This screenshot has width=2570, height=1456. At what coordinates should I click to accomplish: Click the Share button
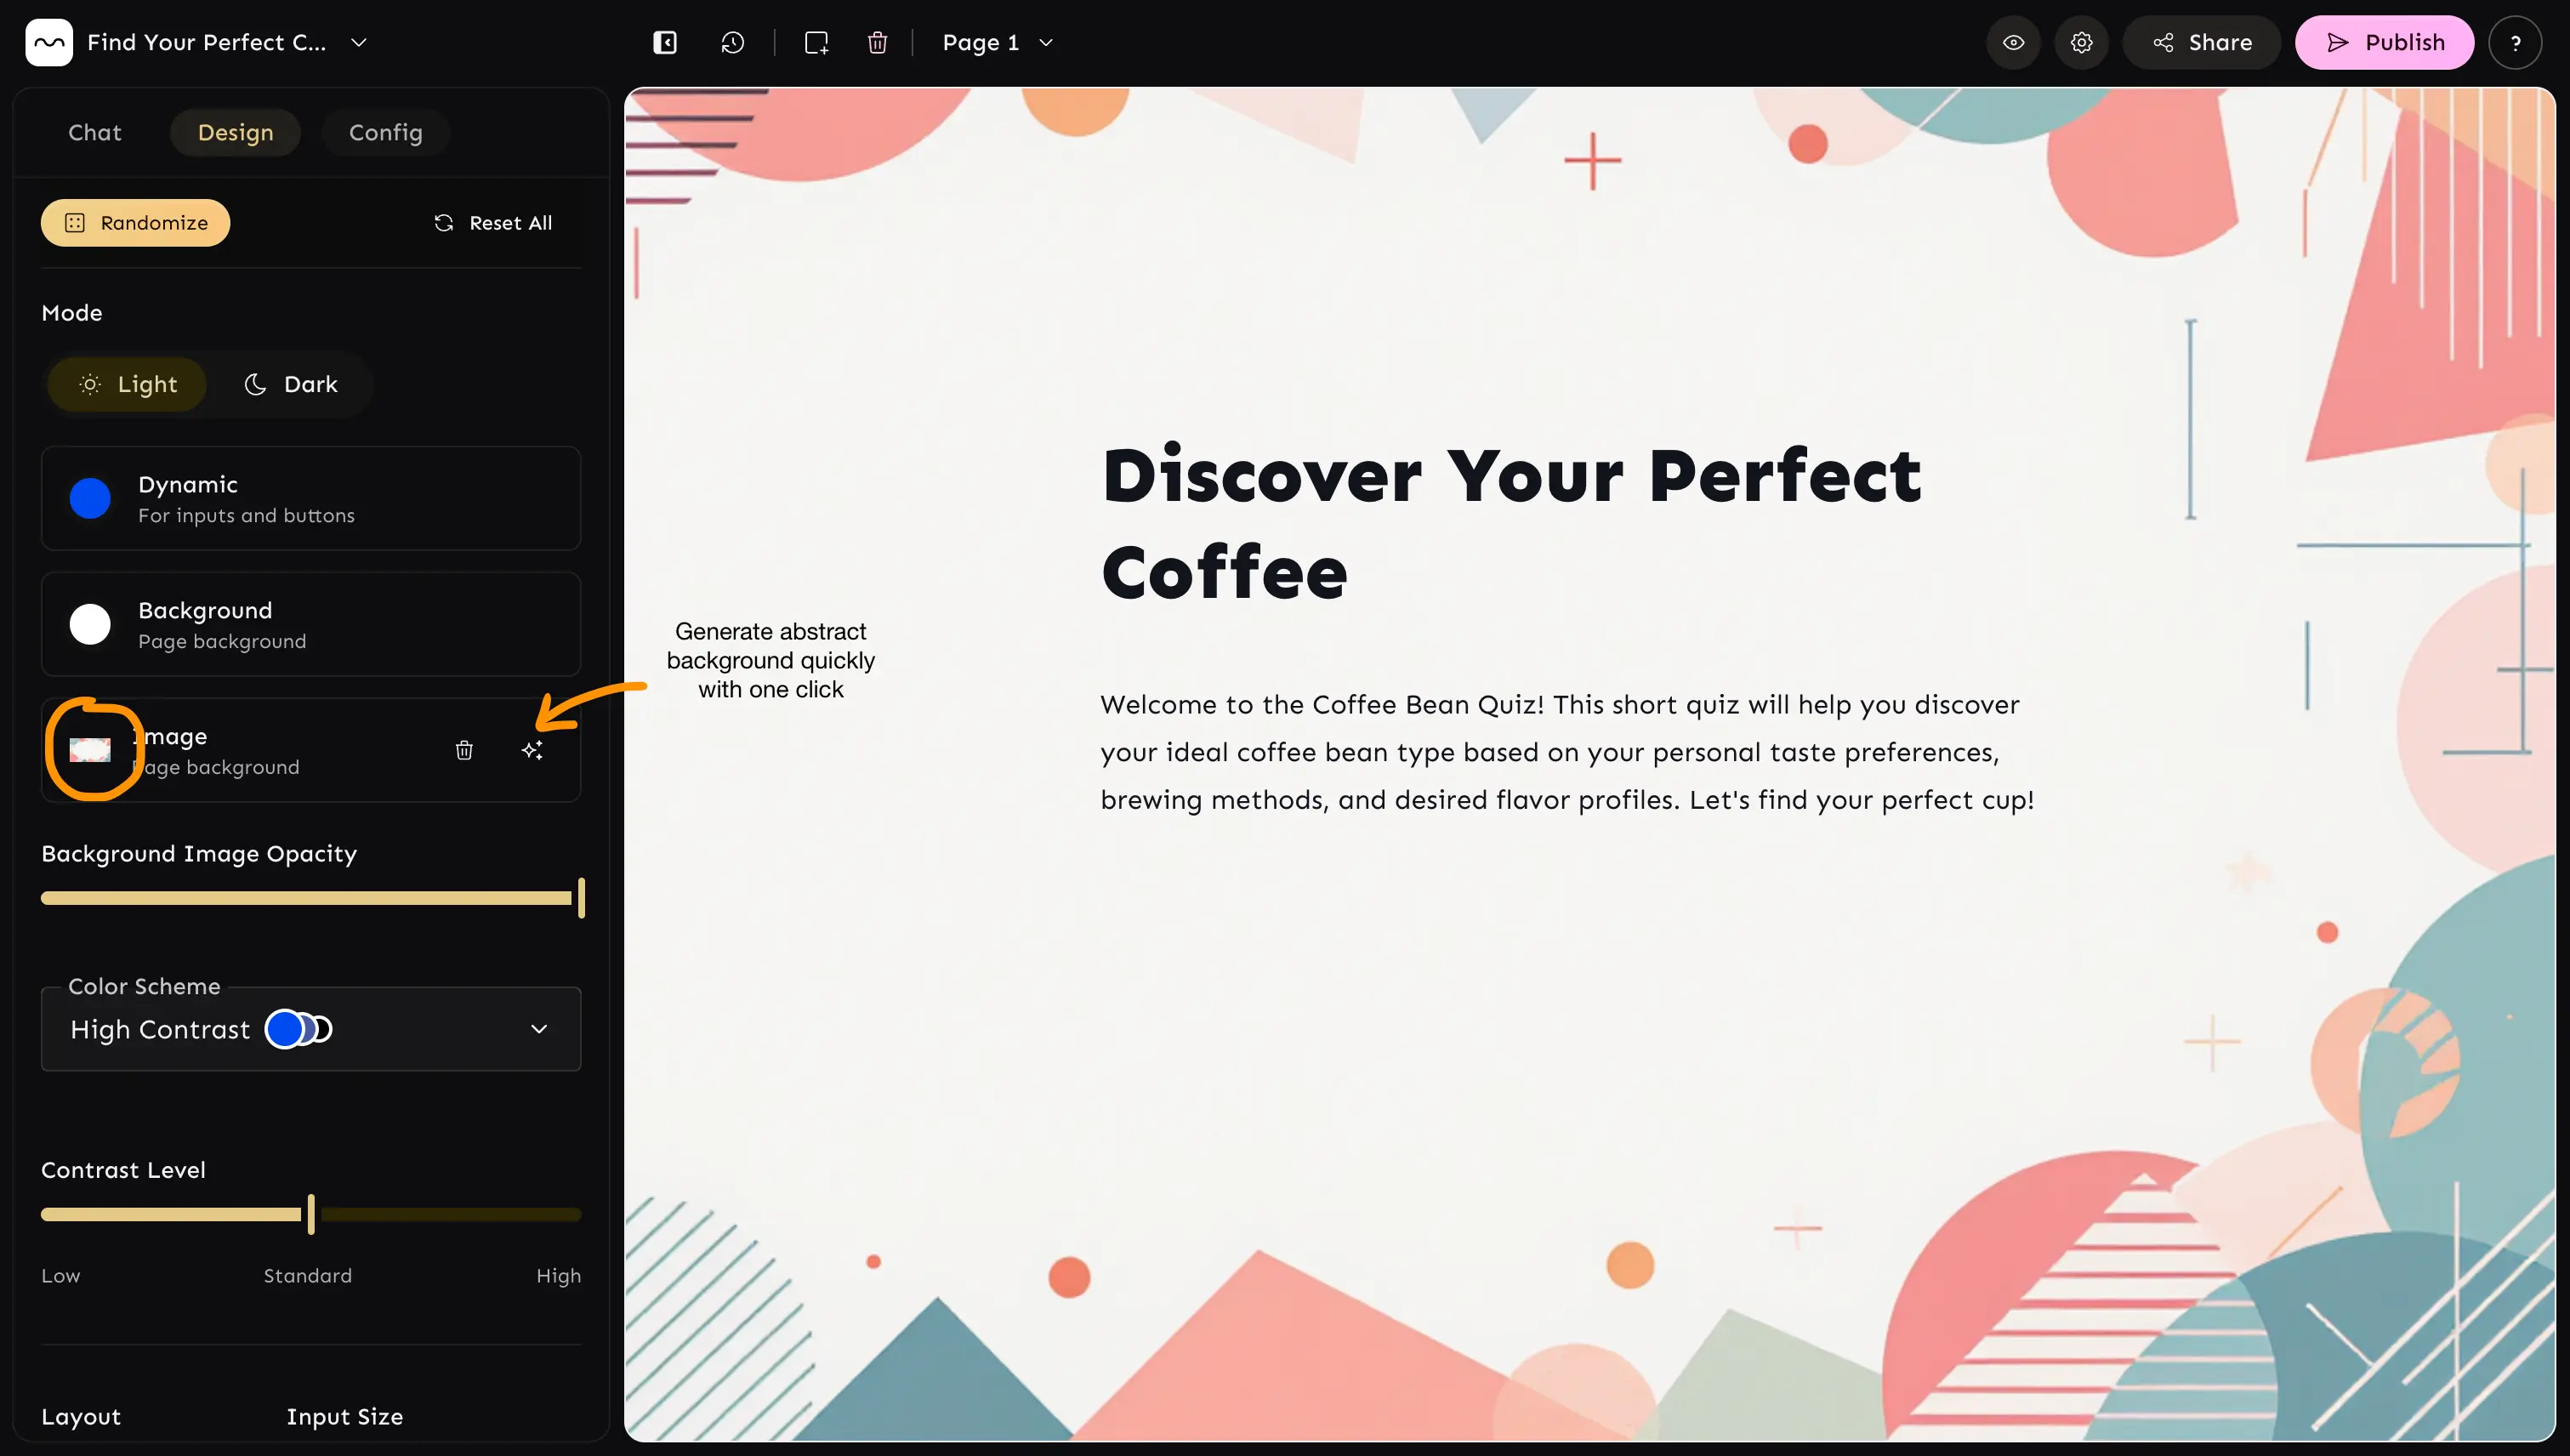click(x=2201, y=42)
